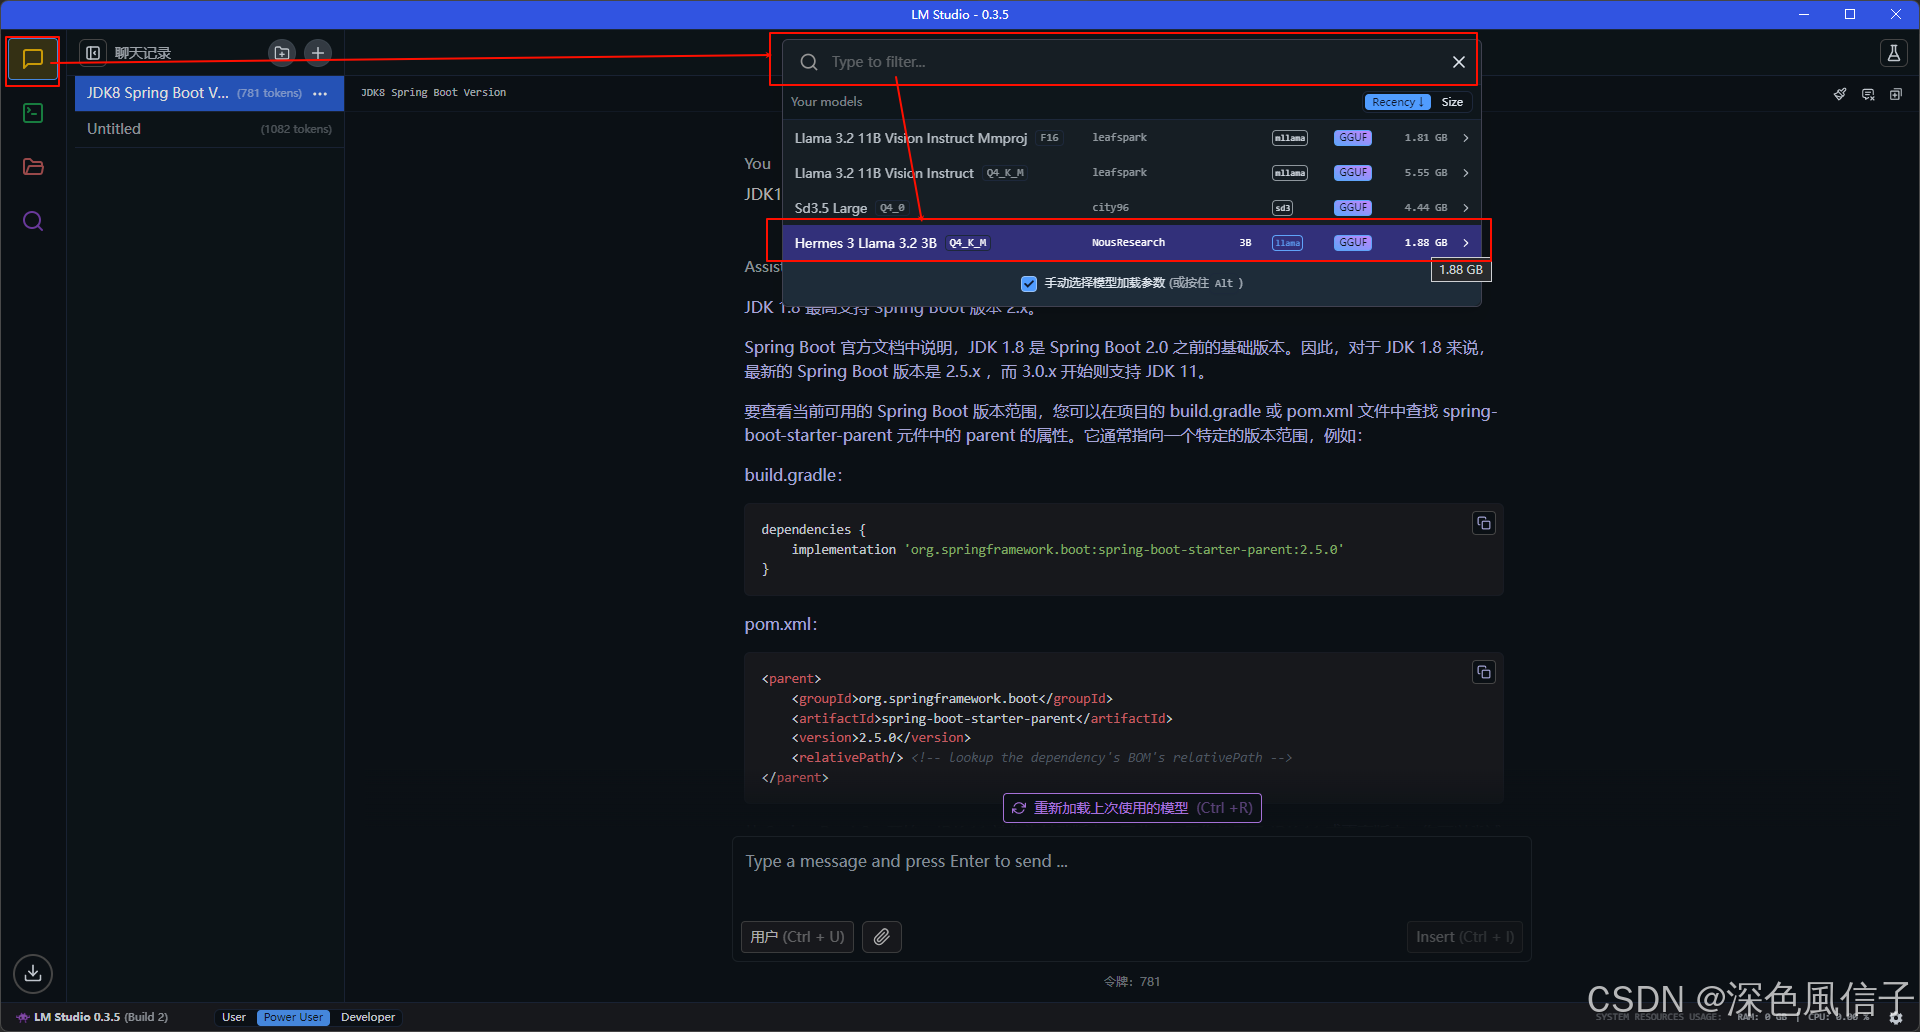1920x1032 pixels.
Task: Start a new chat with plus
Action: (318, 53)
